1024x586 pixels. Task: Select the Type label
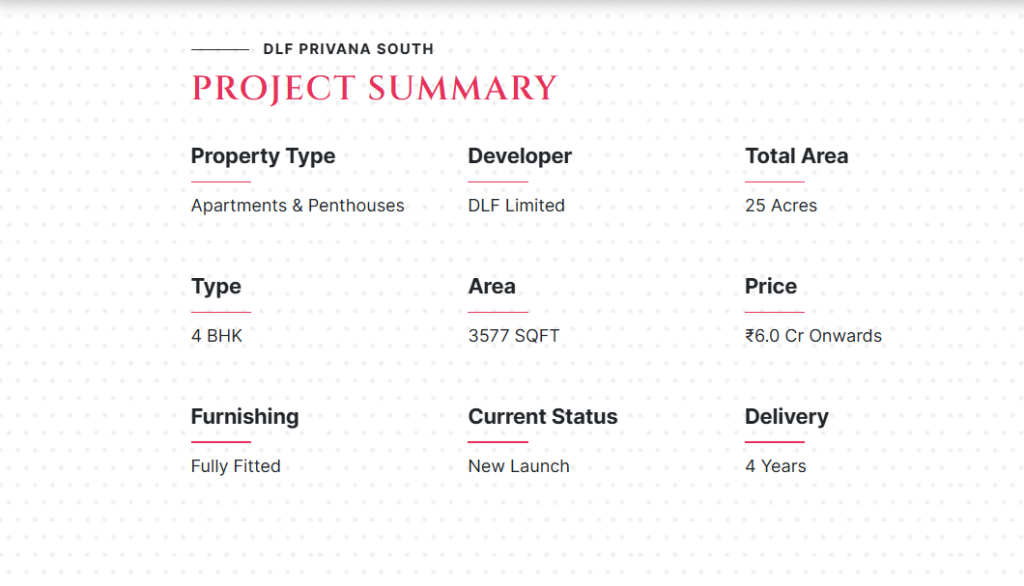click(x=216, y=287)
